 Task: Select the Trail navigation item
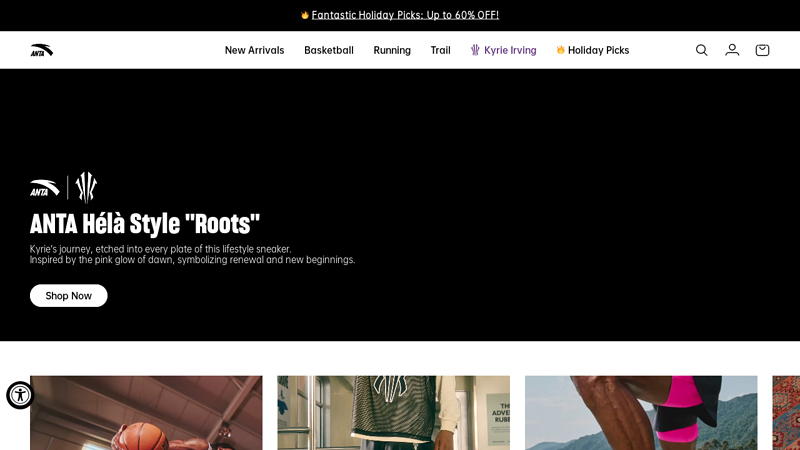pos(440,50)
